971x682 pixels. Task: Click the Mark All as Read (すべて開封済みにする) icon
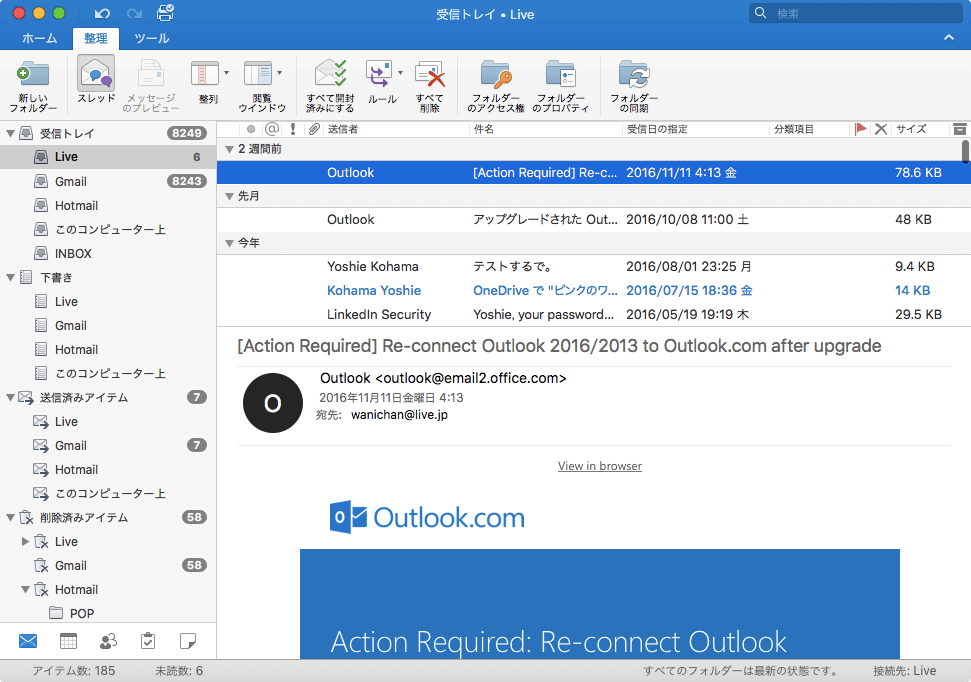[331, 74]
